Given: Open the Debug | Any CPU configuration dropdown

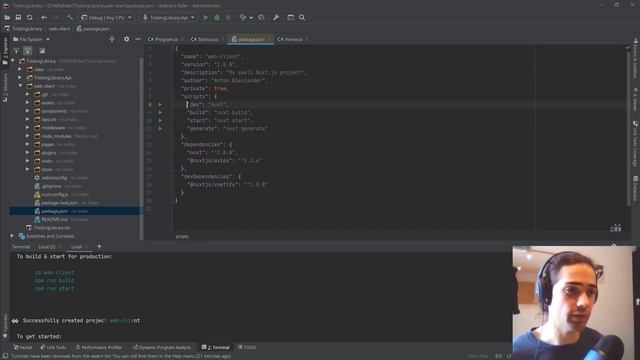Looking at the screenshot, I should [x=107, y=18].
